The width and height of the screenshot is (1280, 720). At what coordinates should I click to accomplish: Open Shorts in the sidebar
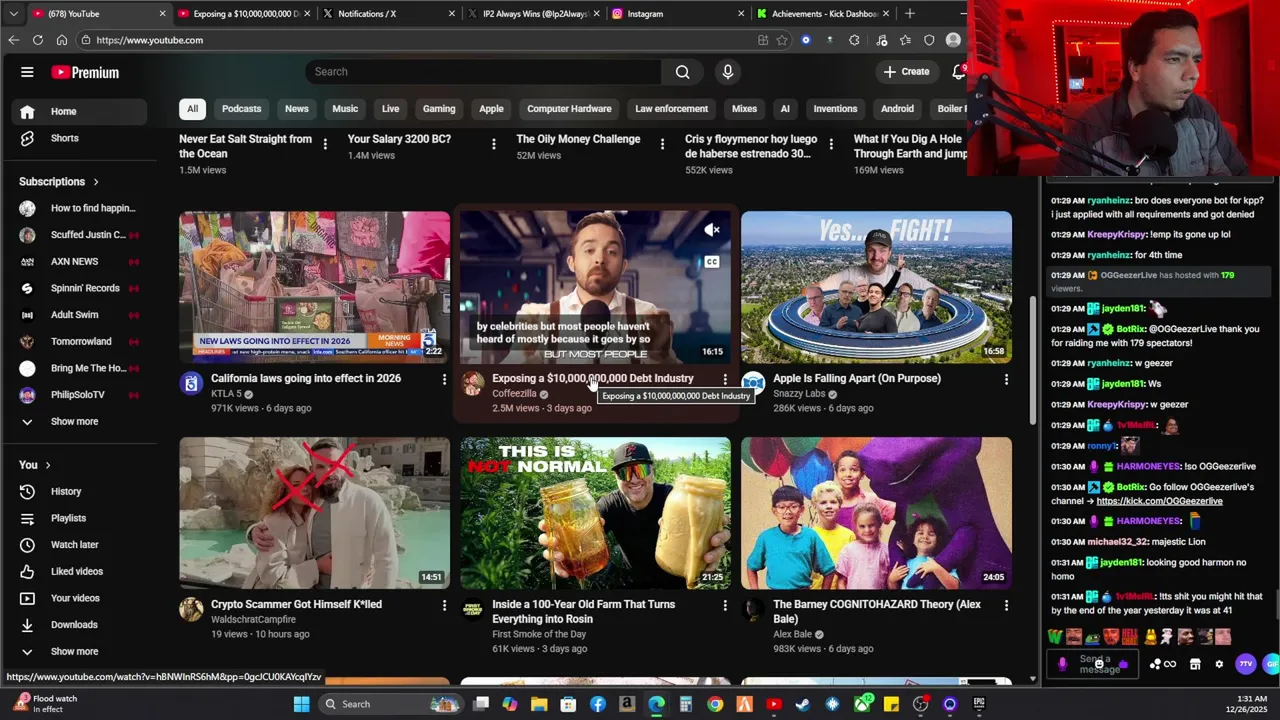pos(80,138)
